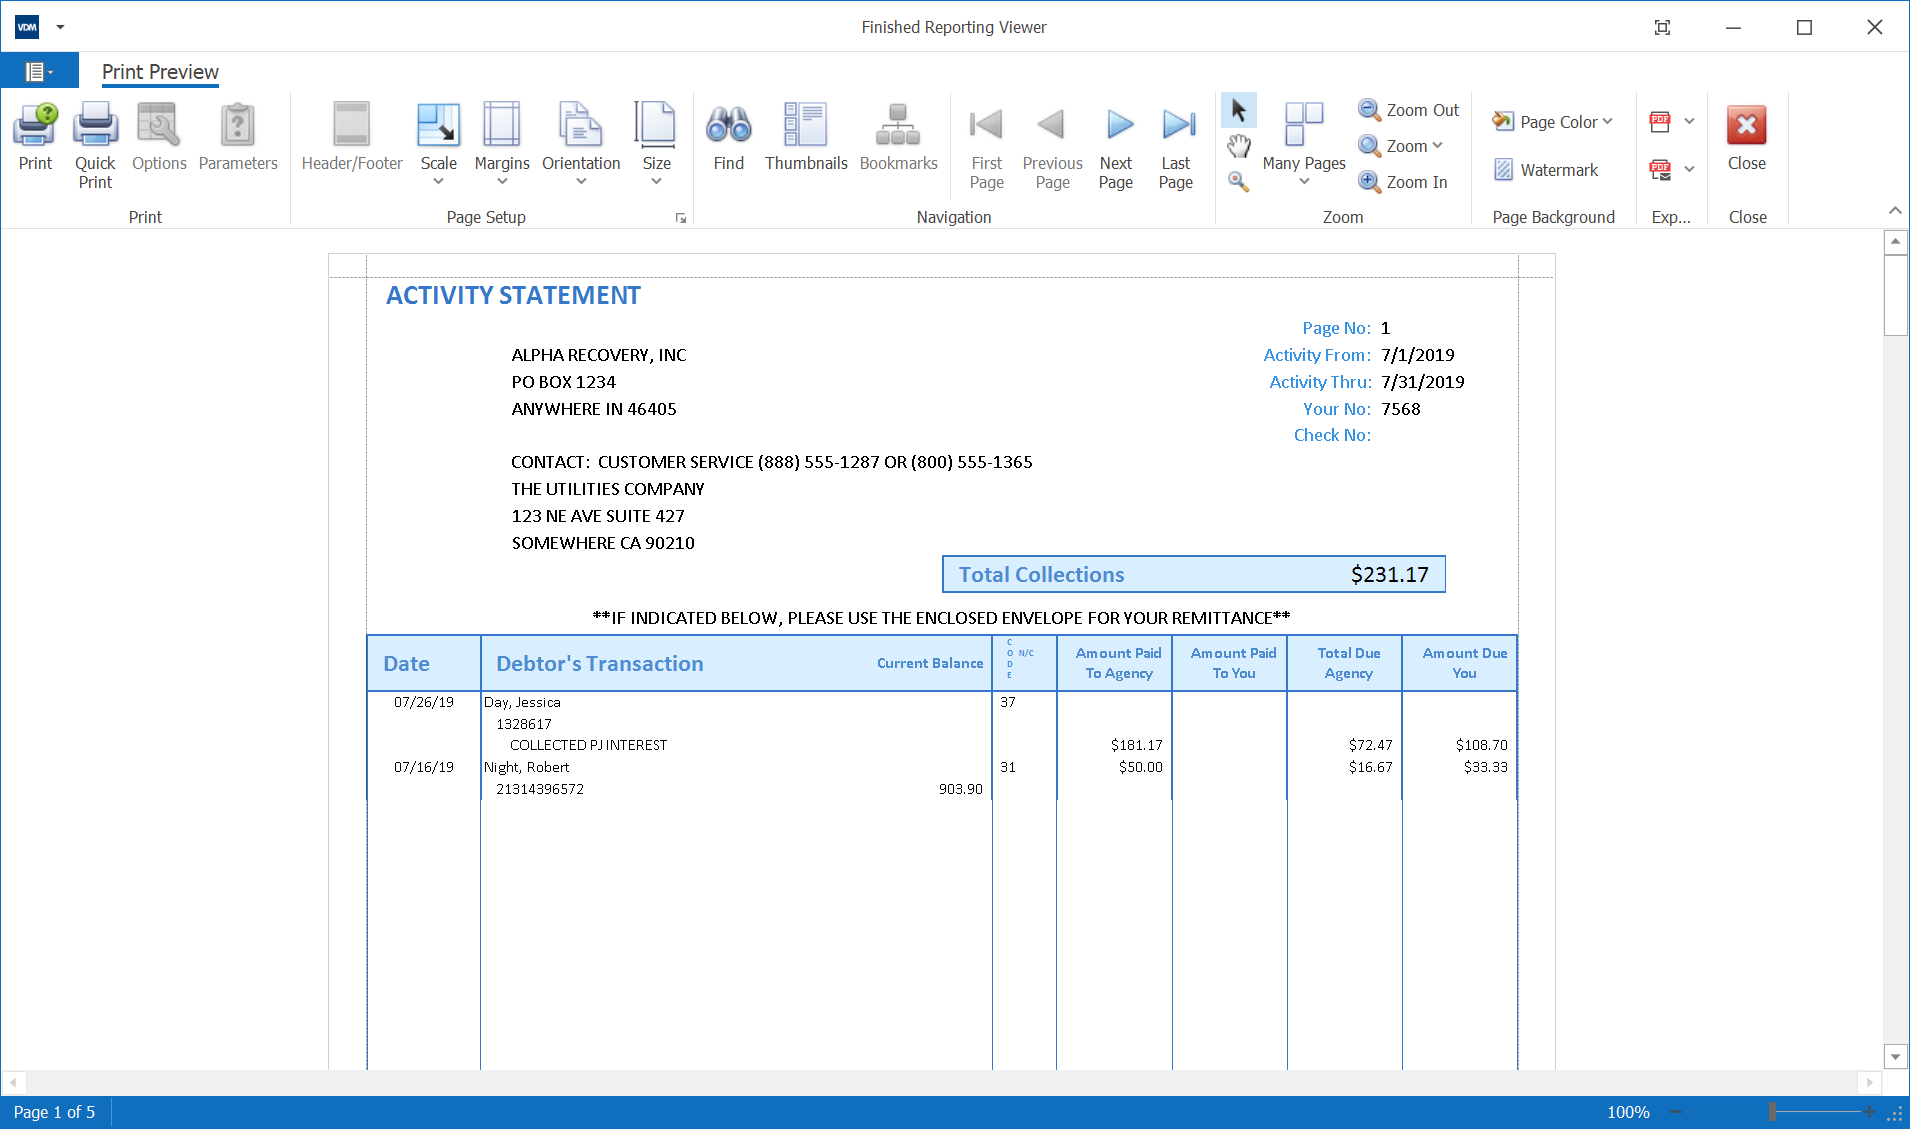
Task: Click the red Close preview button
Action: point(1746,138)
